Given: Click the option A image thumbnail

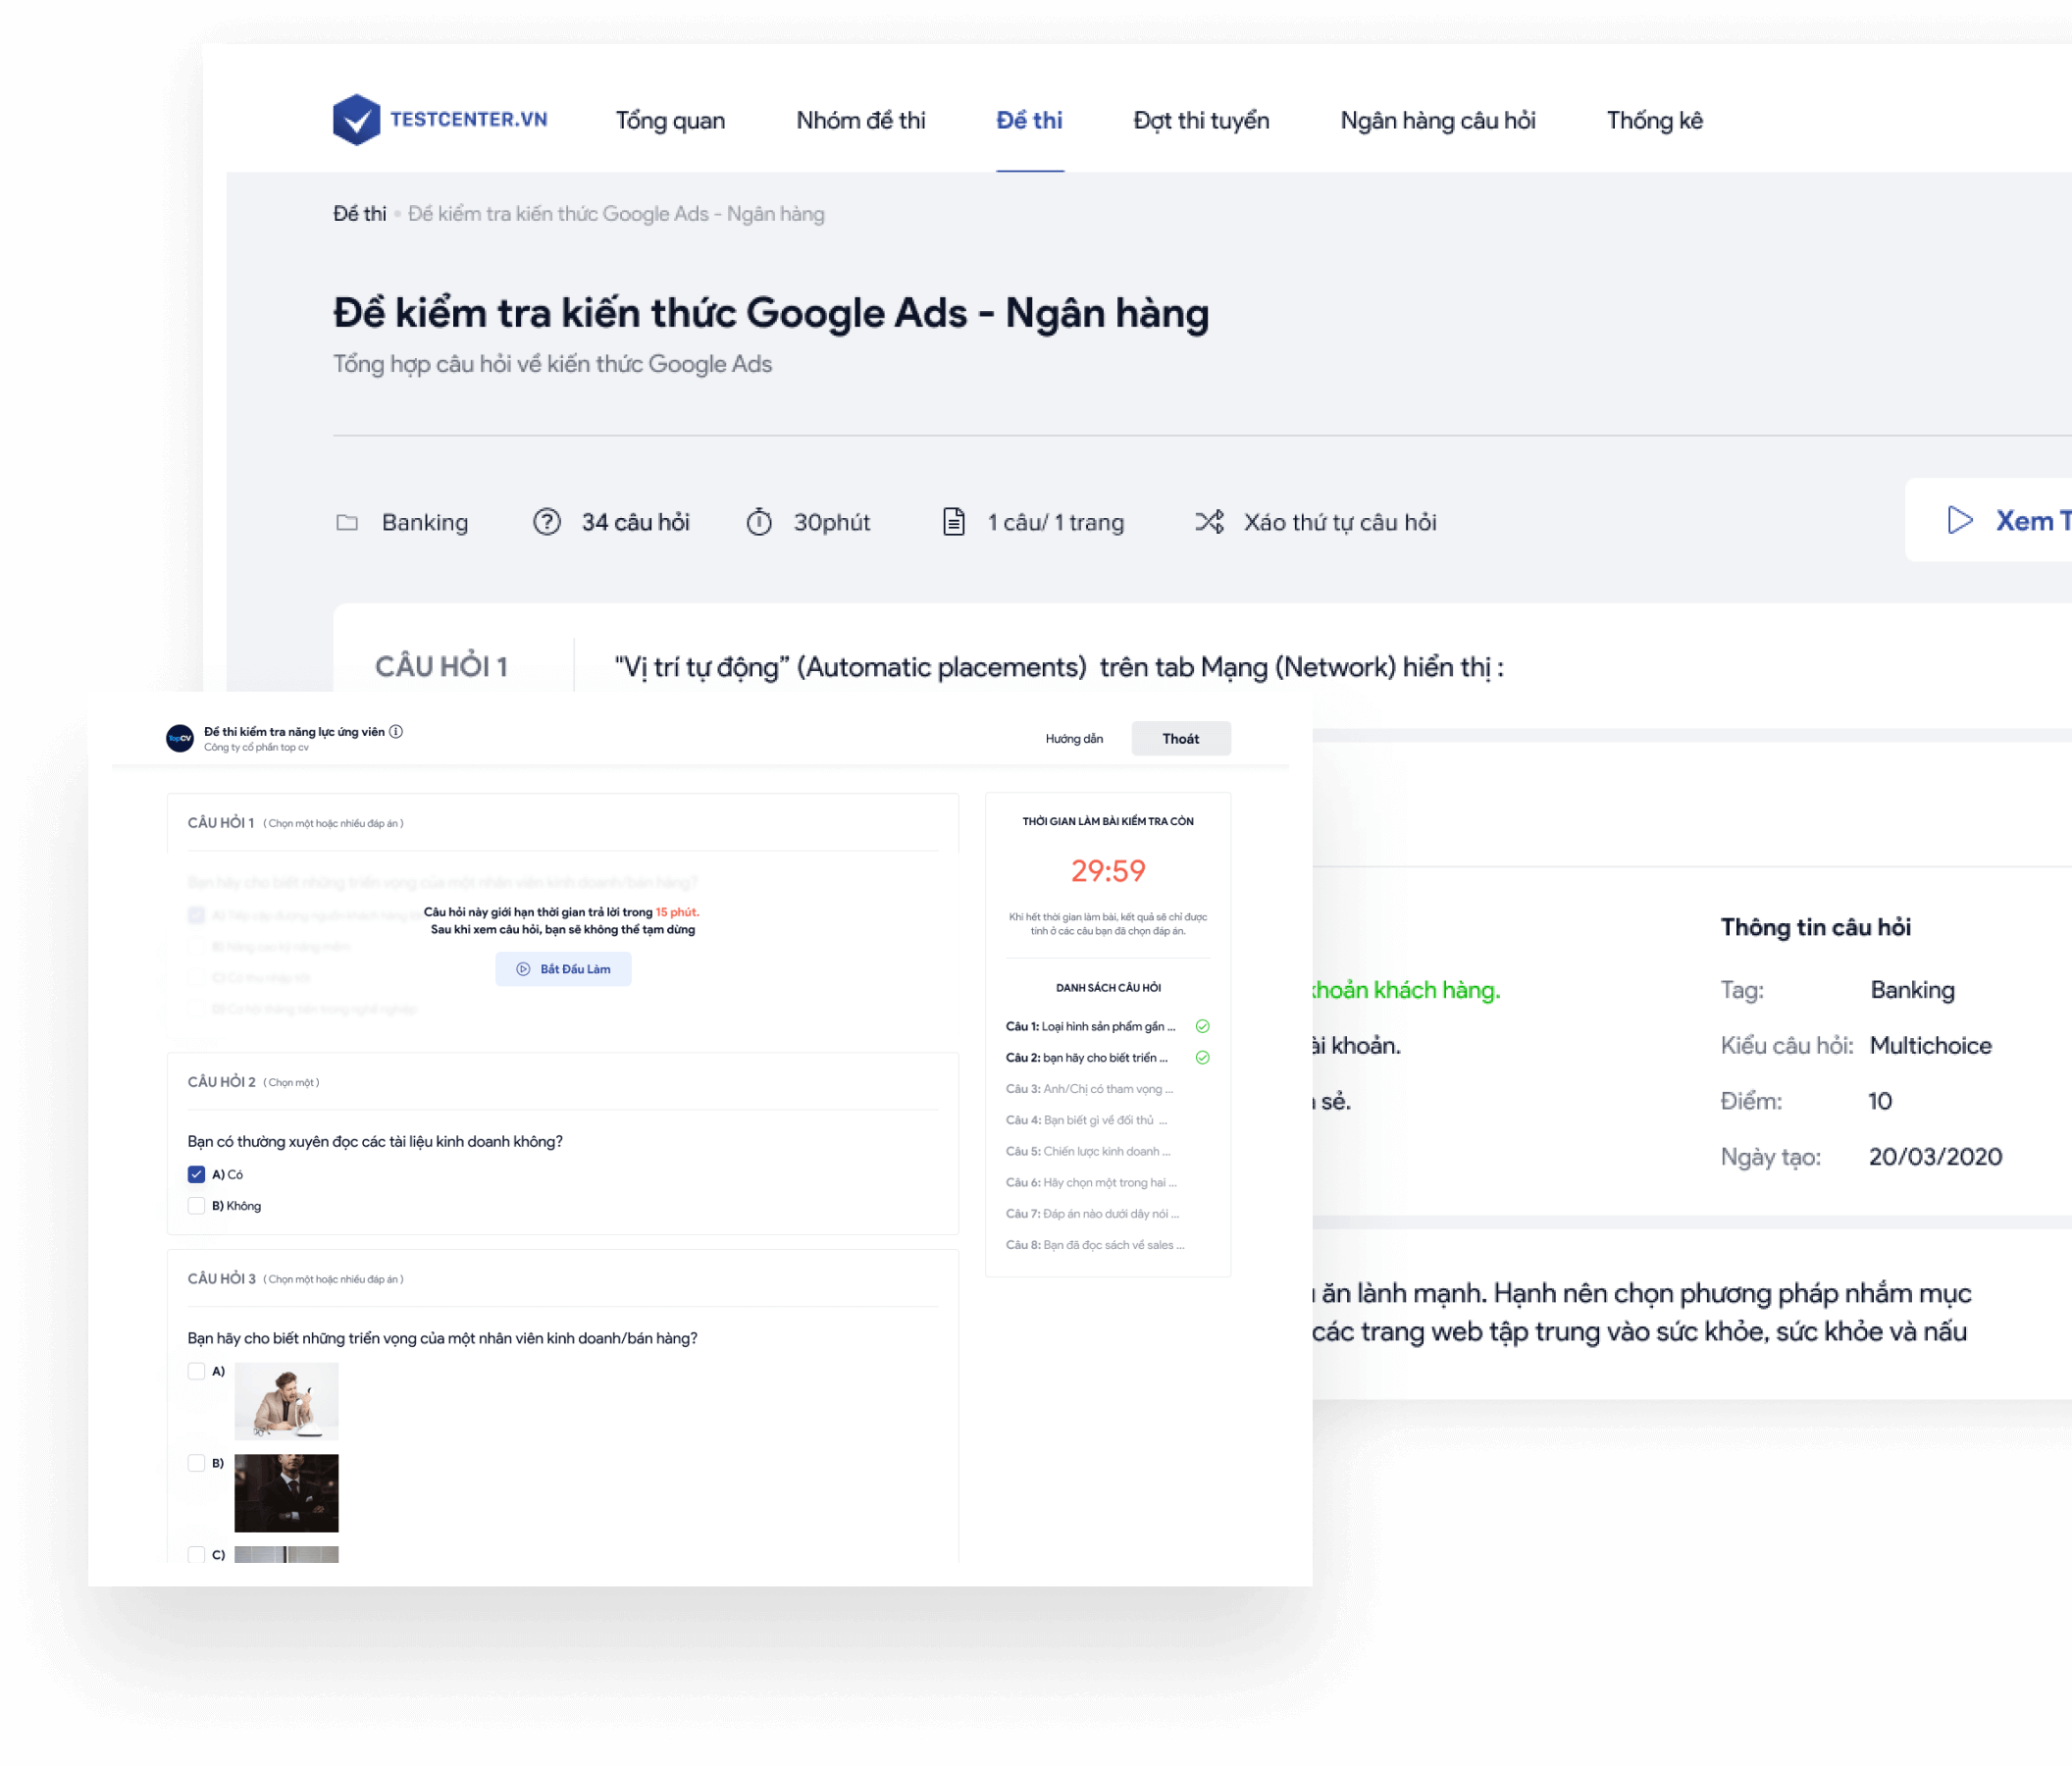Looking at the screenshot, I should tap(286, 1401).
